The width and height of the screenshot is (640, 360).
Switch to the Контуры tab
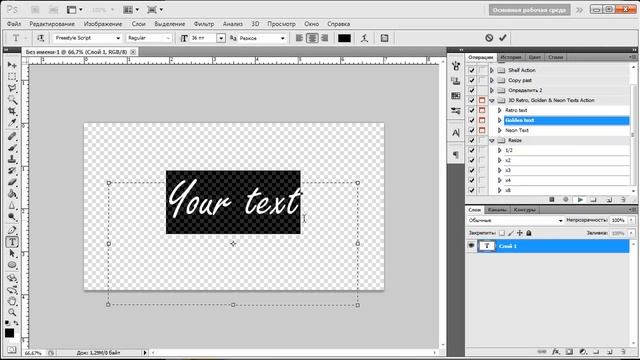524,210
